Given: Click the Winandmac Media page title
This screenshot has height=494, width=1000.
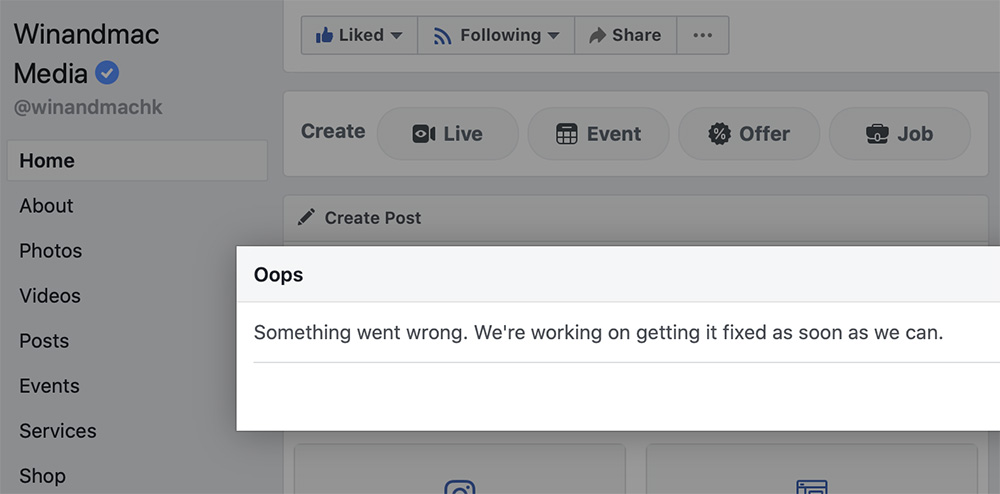Looking at the screenshot, I should [86, 52].
